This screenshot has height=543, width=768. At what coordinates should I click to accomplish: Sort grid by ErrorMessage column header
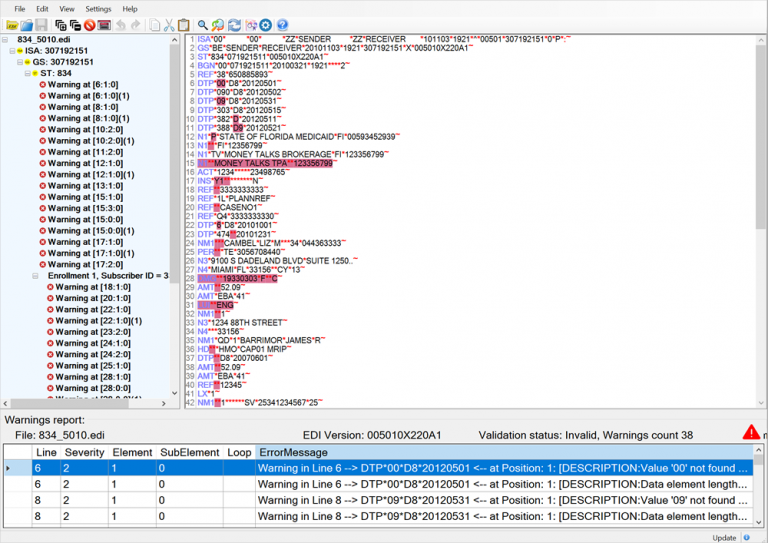pos(504,452)
